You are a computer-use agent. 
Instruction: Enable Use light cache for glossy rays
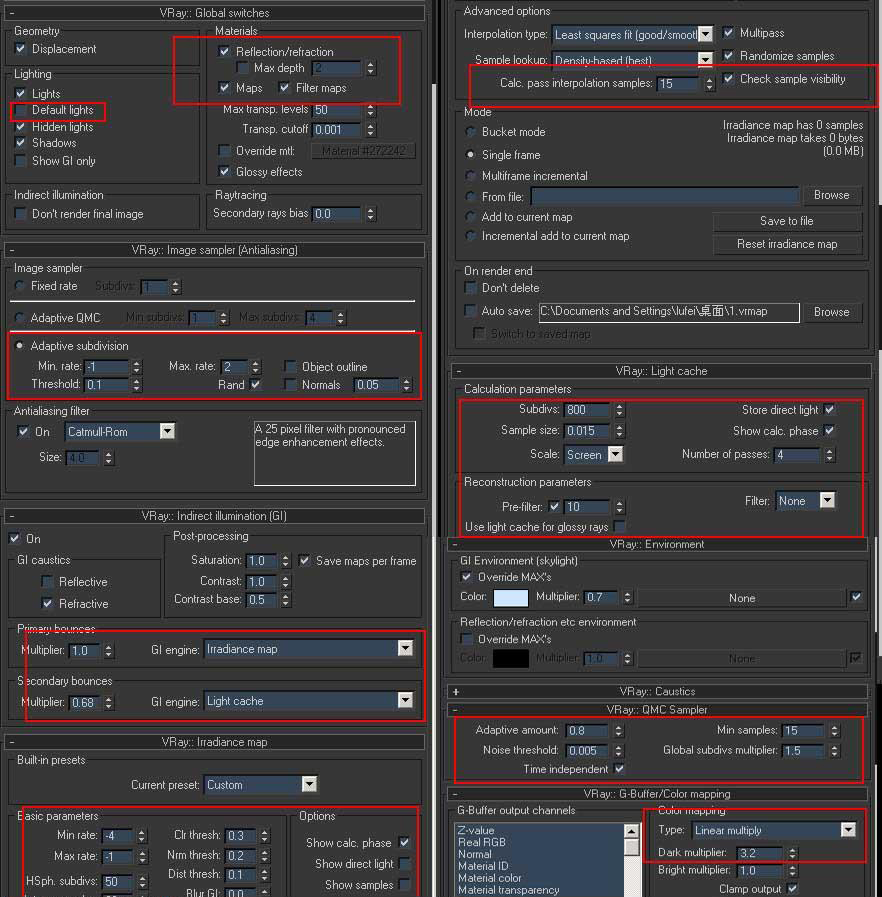click(x=618, y=526)
